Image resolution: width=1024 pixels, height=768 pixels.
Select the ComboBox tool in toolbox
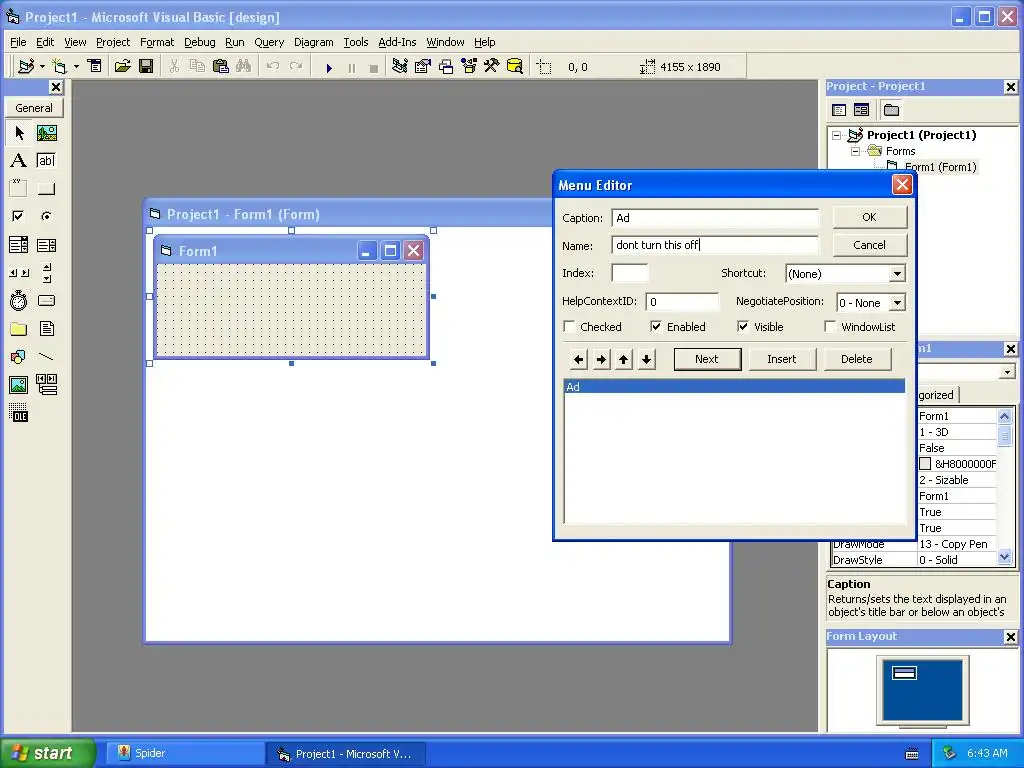(x=19, y=245)
